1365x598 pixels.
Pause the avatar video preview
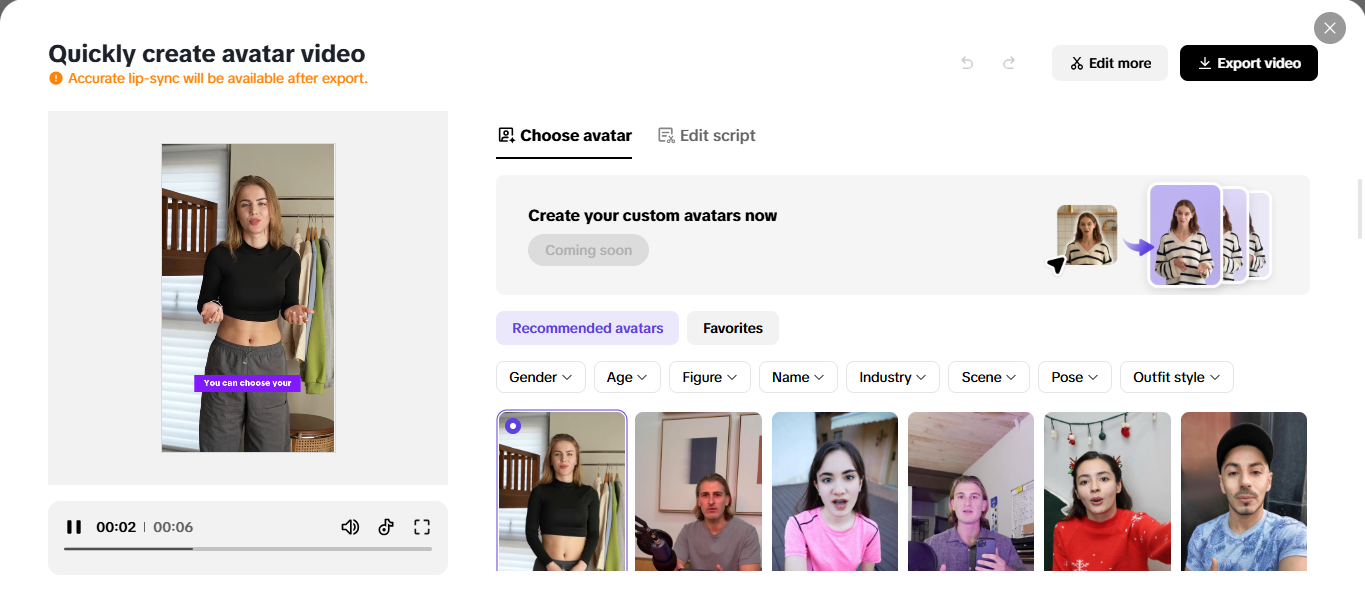pos(74,526)
